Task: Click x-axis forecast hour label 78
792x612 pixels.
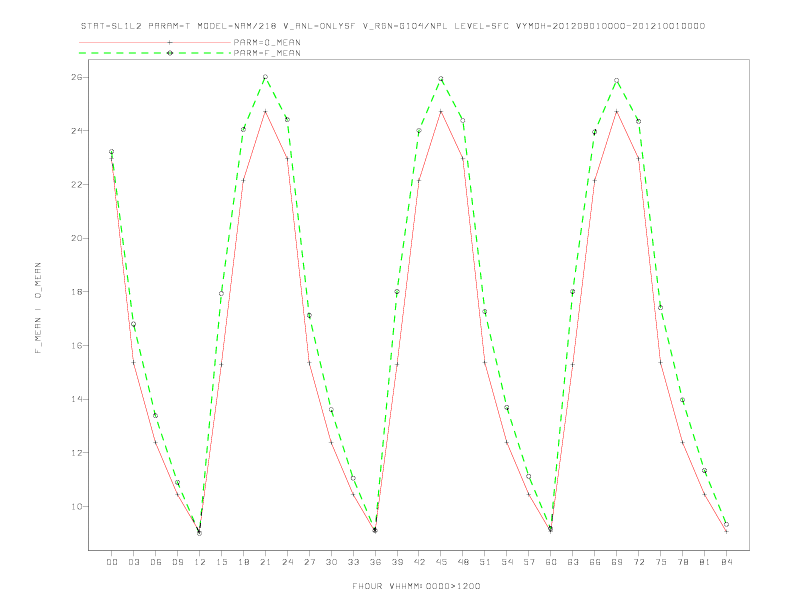Action: pos(682,562)
